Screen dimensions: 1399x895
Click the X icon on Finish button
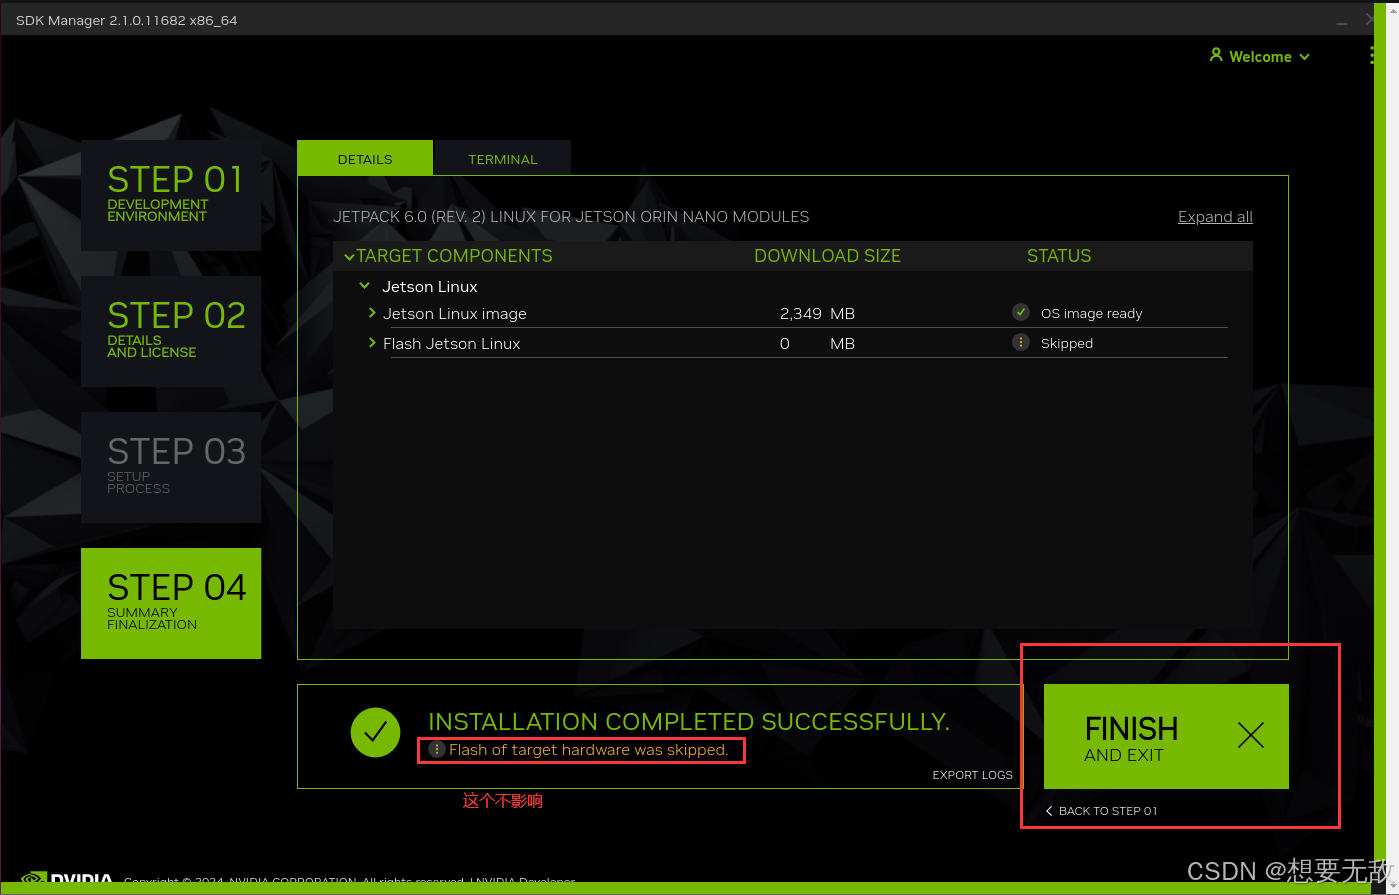tap(1251, 736)
